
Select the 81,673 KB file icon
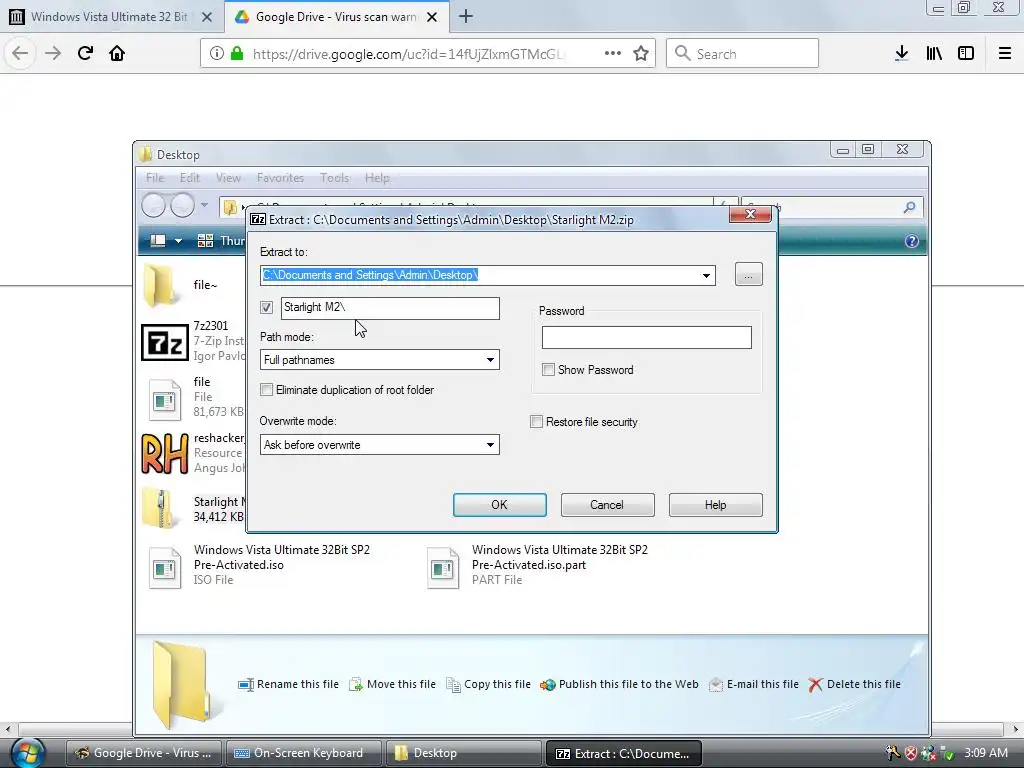click(x=164, y=400)
